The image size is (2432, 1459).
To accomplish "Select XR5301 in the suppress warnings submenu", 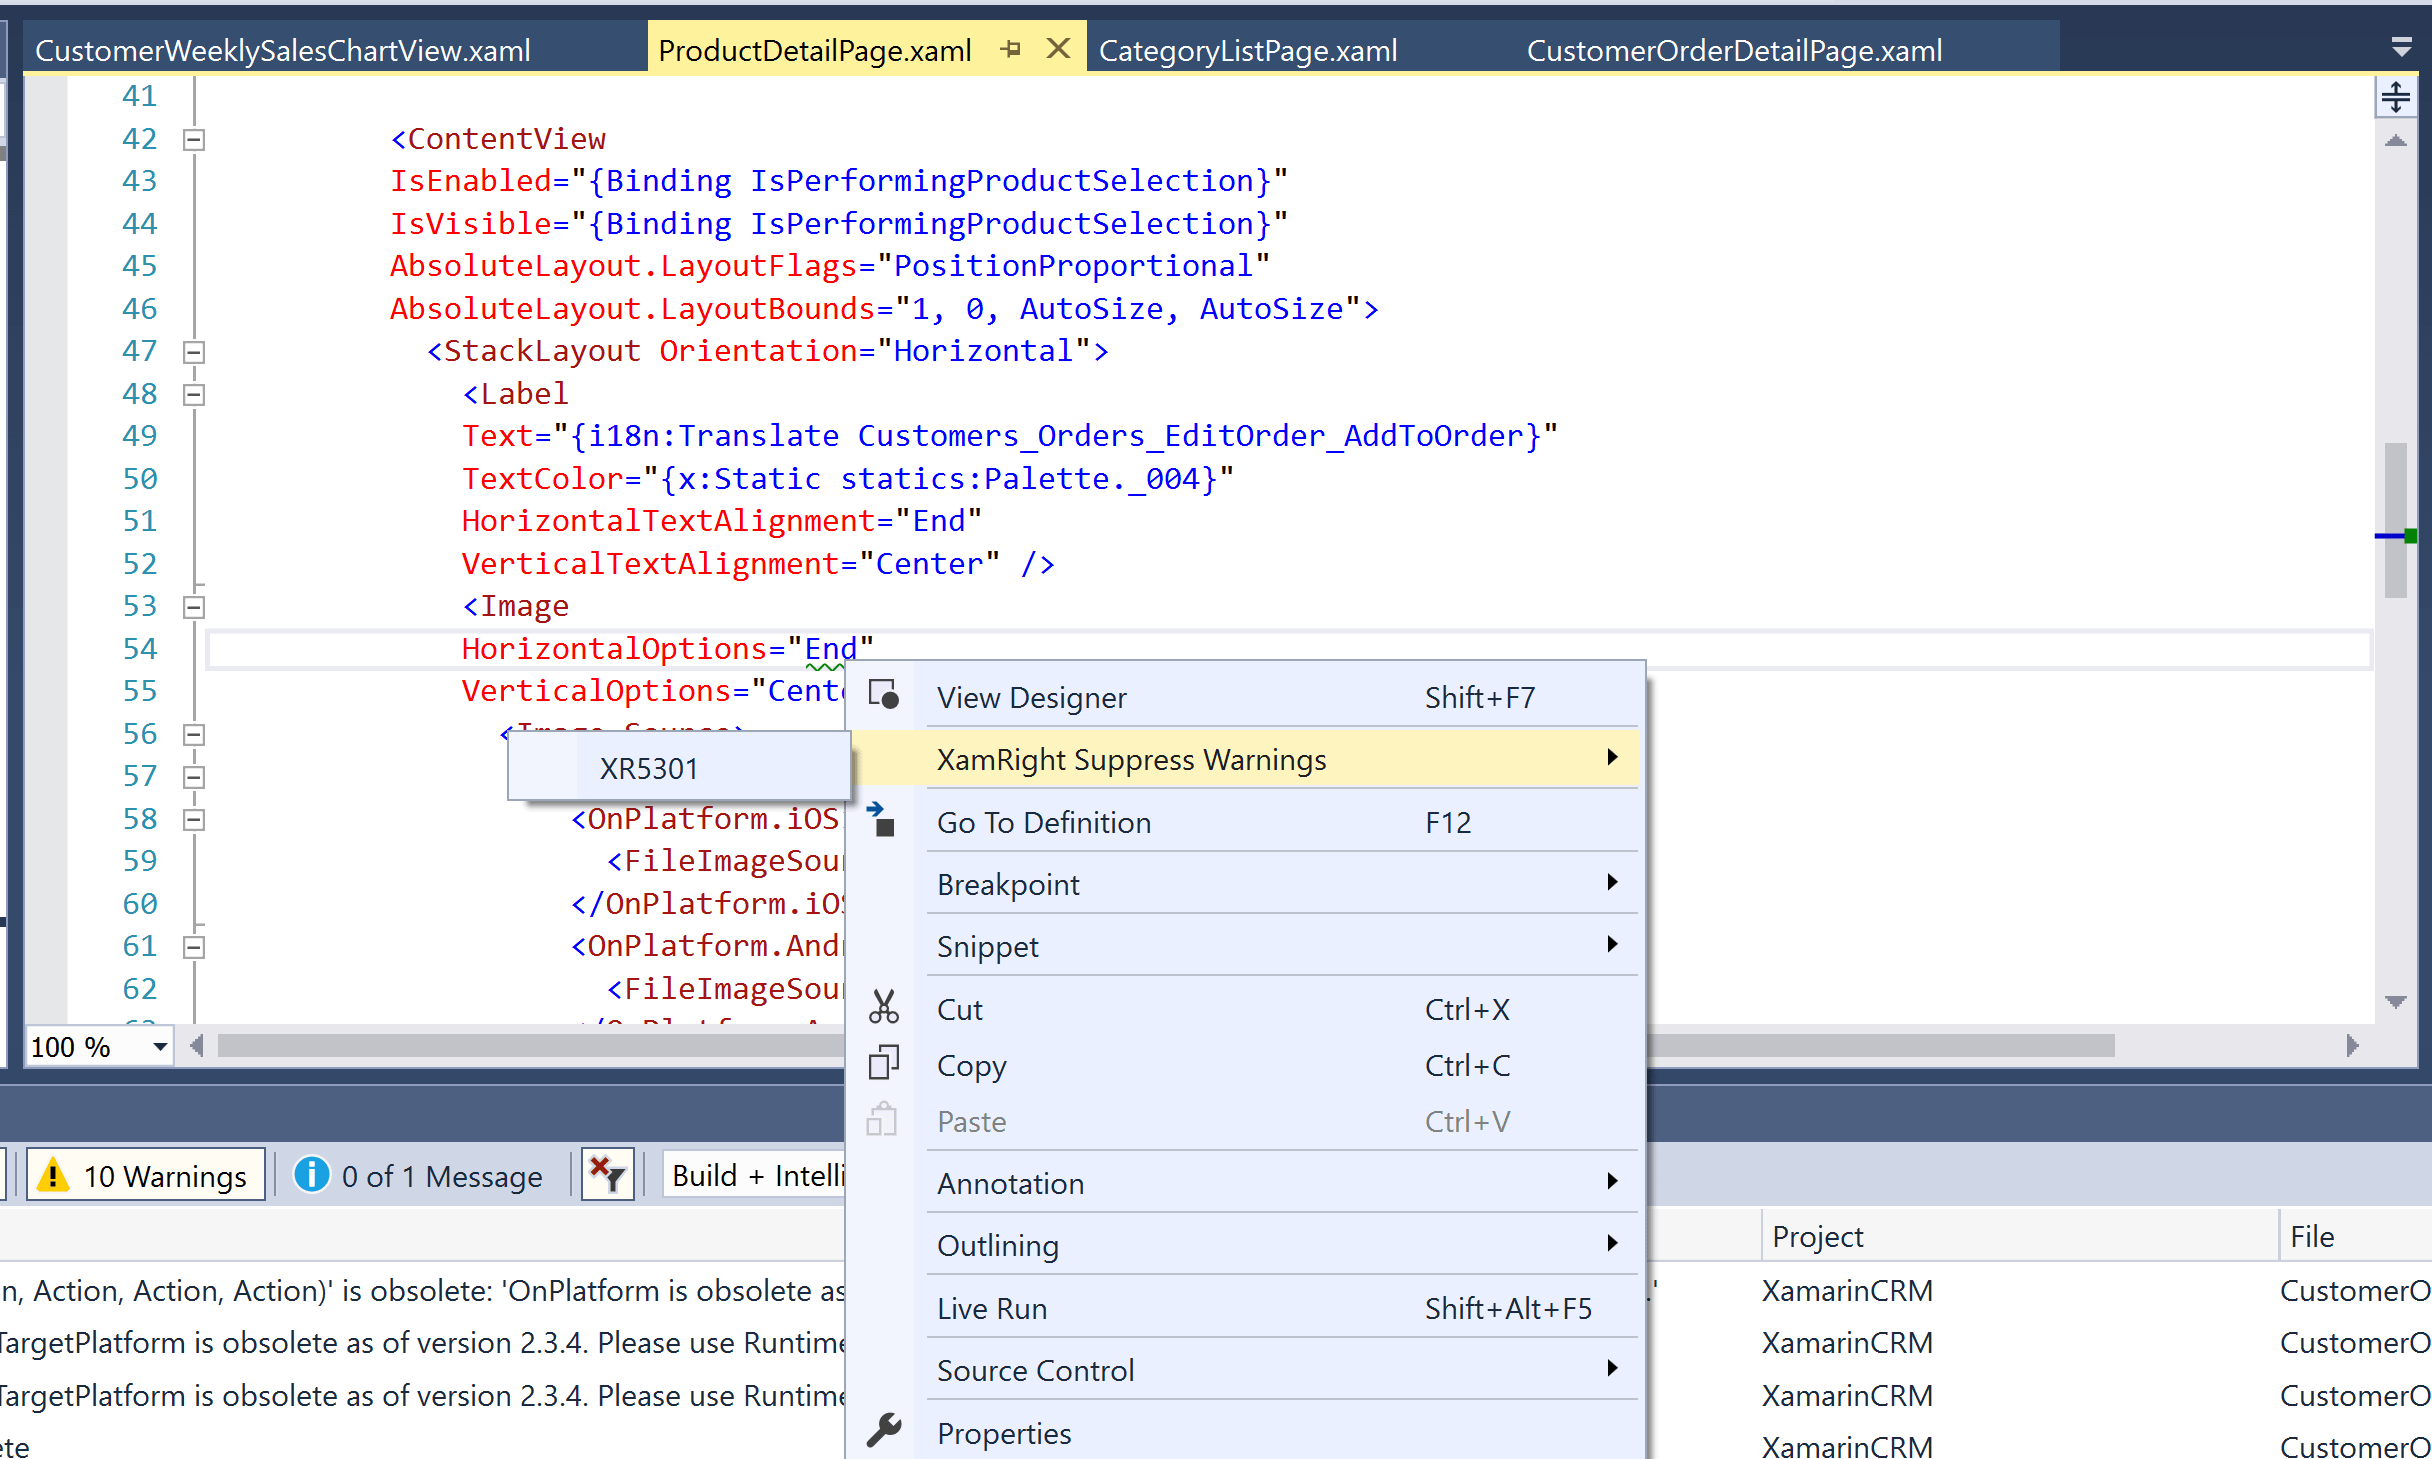I will 649,768.
